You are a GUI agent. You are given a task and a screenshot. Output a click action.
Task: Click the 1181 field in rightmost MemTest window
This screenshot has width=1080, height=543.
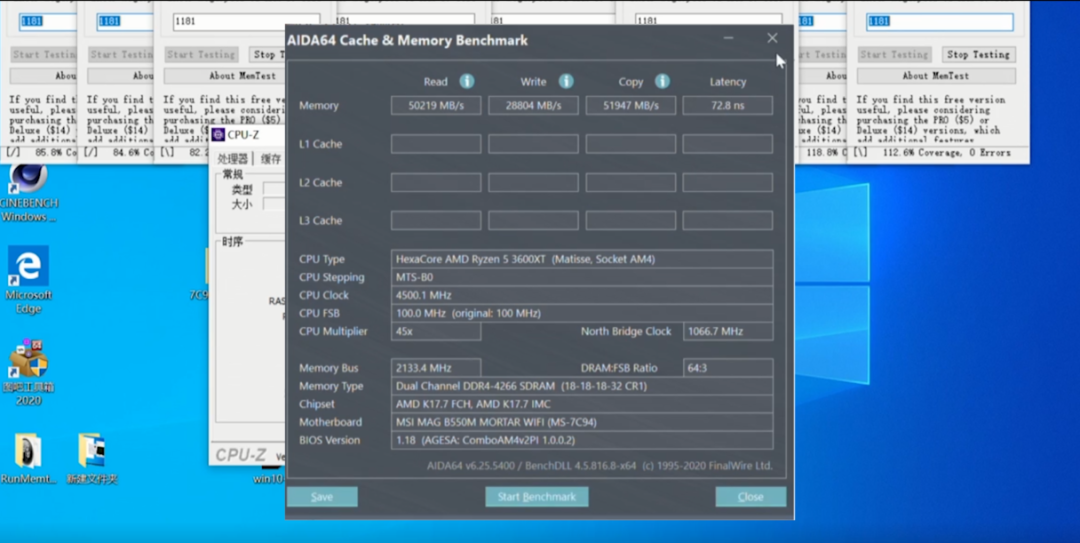(x=939, y=21)
